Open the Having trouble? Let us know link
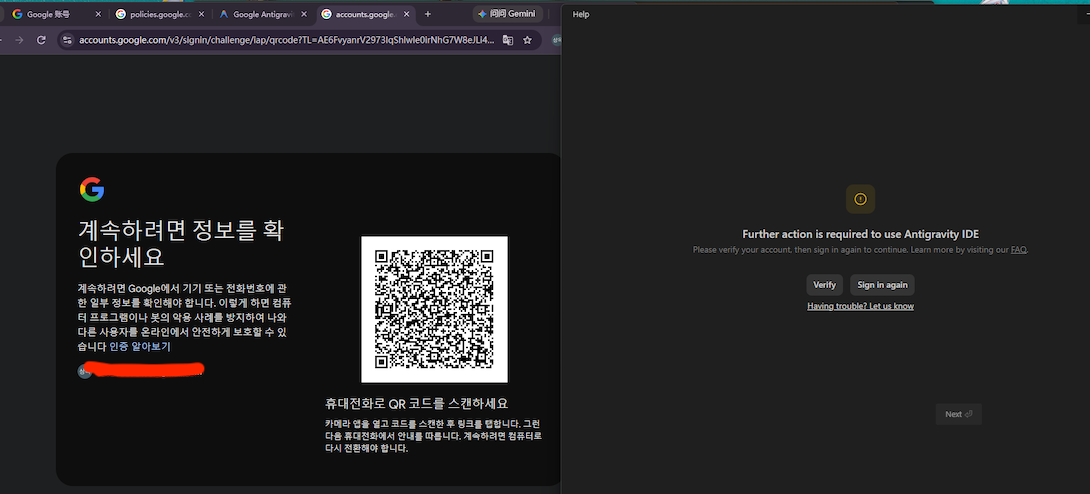The image size is (1090, 494). [x=860, y=306]
